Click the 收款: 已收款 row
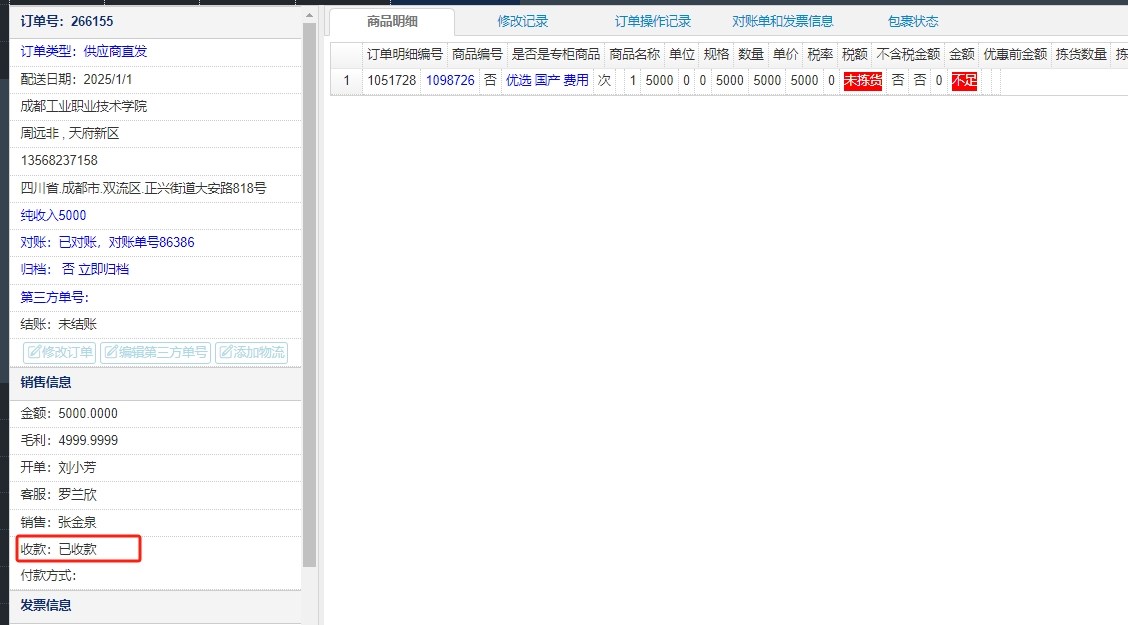 pyautogui.click(x=155, y=549)
